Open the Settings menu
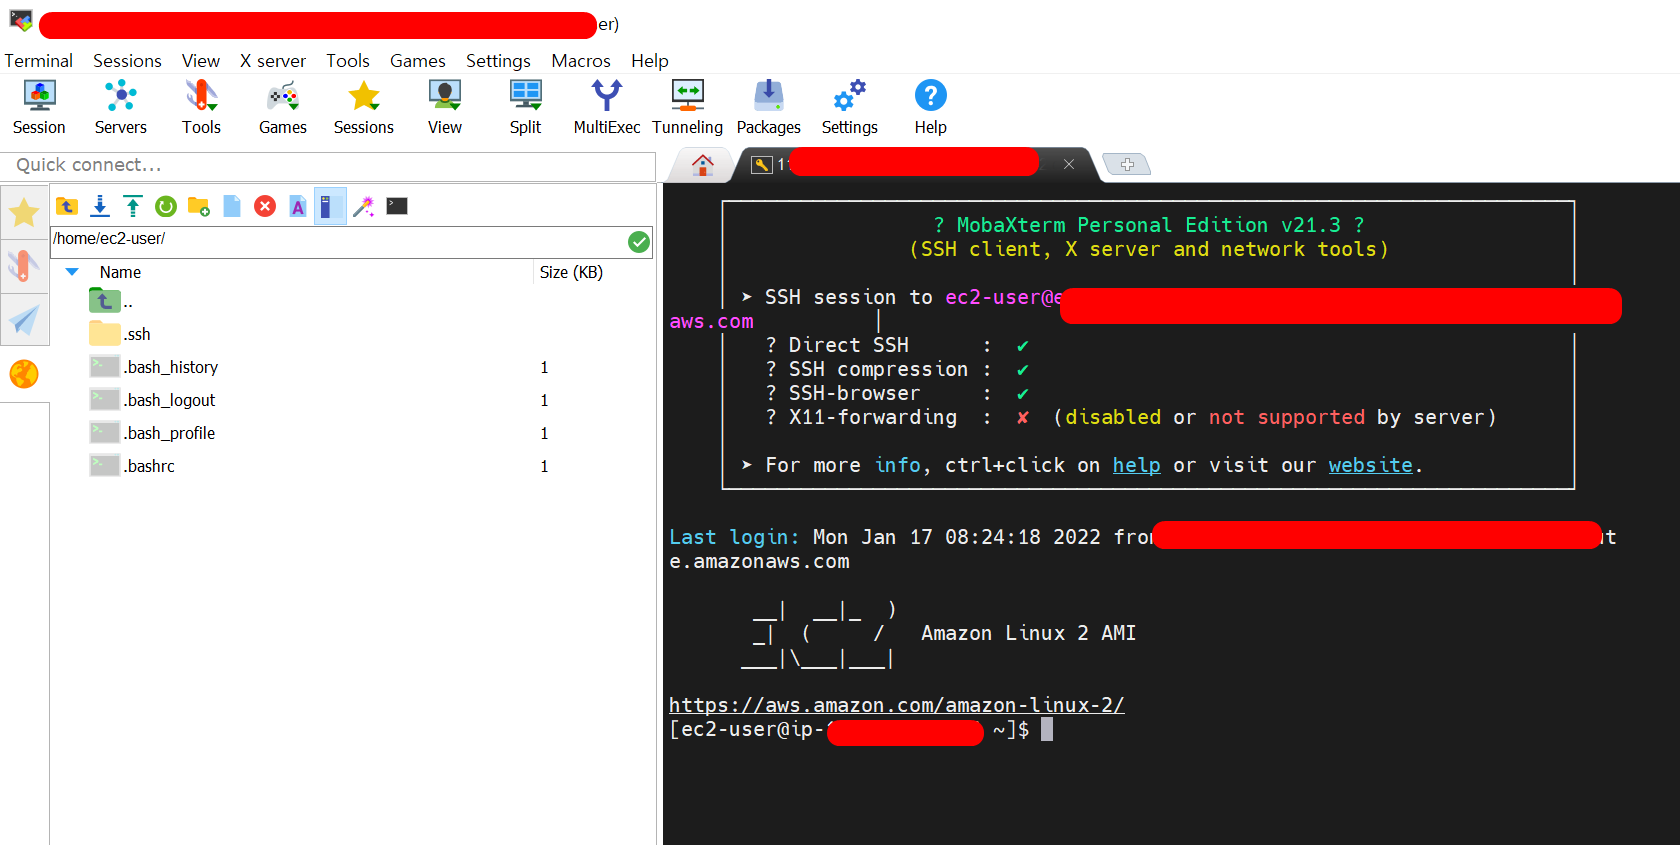 tap(498, 61)
